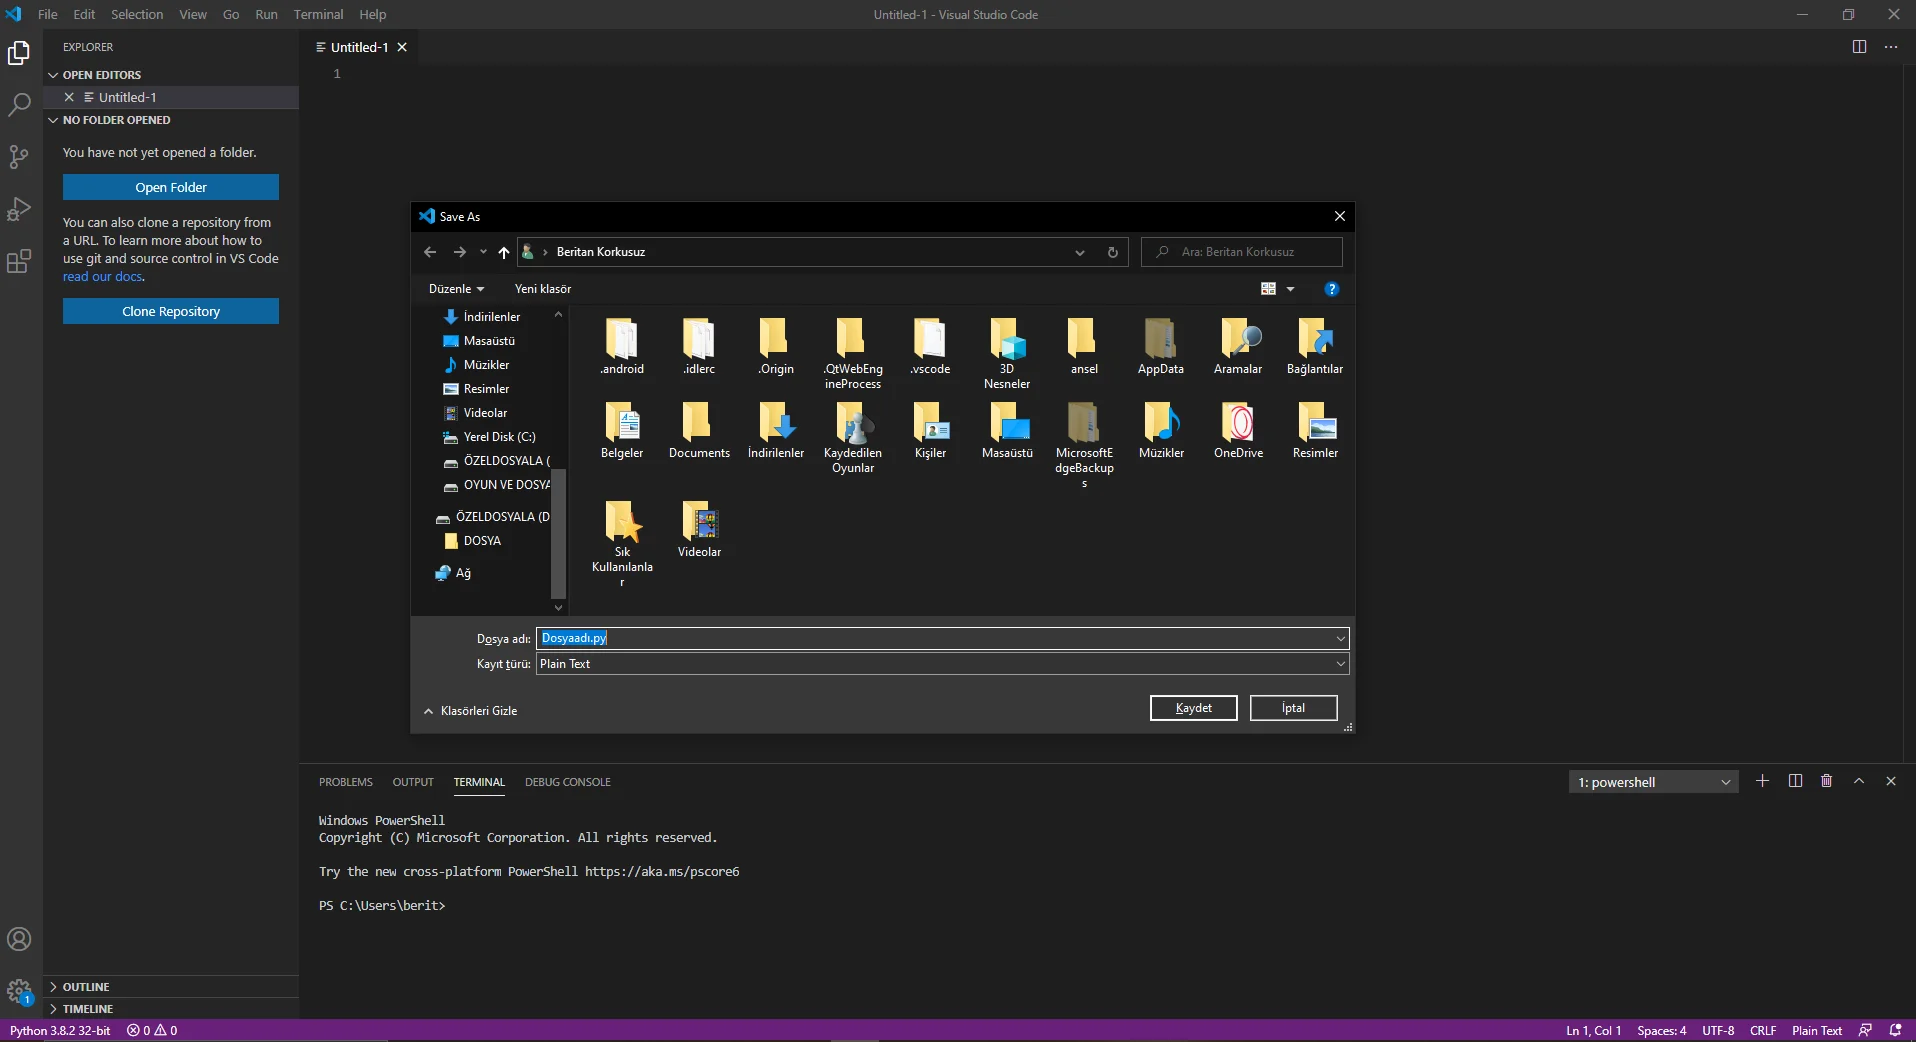Image resolution: width=1916 pixels, height=1042 pixels.
Task: Open the Search view in activity bar
Action: pyautogui.click(x=19, y=104)
